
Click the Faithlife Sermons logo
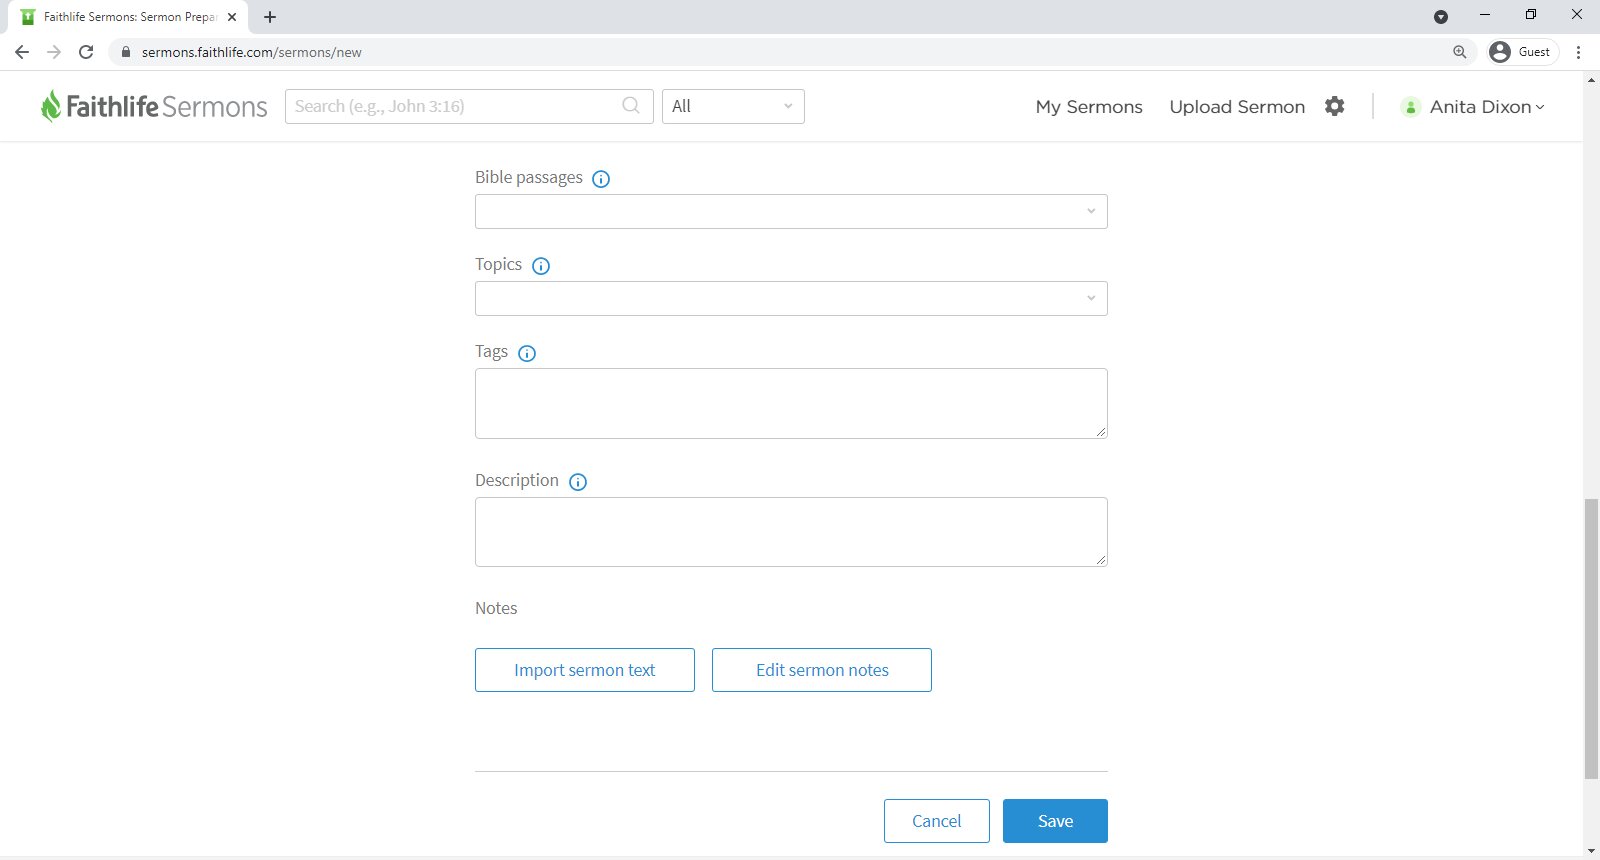click(x=154, y=106)
